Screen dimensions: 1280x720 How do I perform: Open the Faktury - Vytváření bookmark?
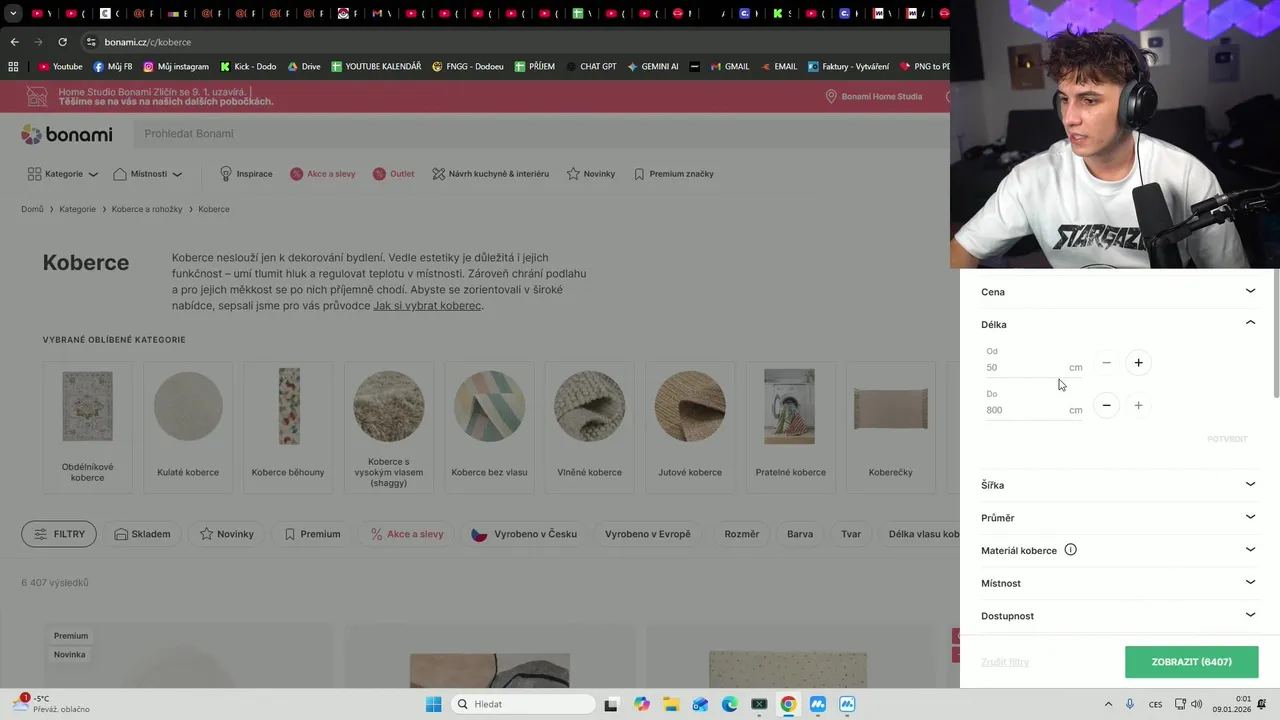pyautogui.click(x=847, y=67)
